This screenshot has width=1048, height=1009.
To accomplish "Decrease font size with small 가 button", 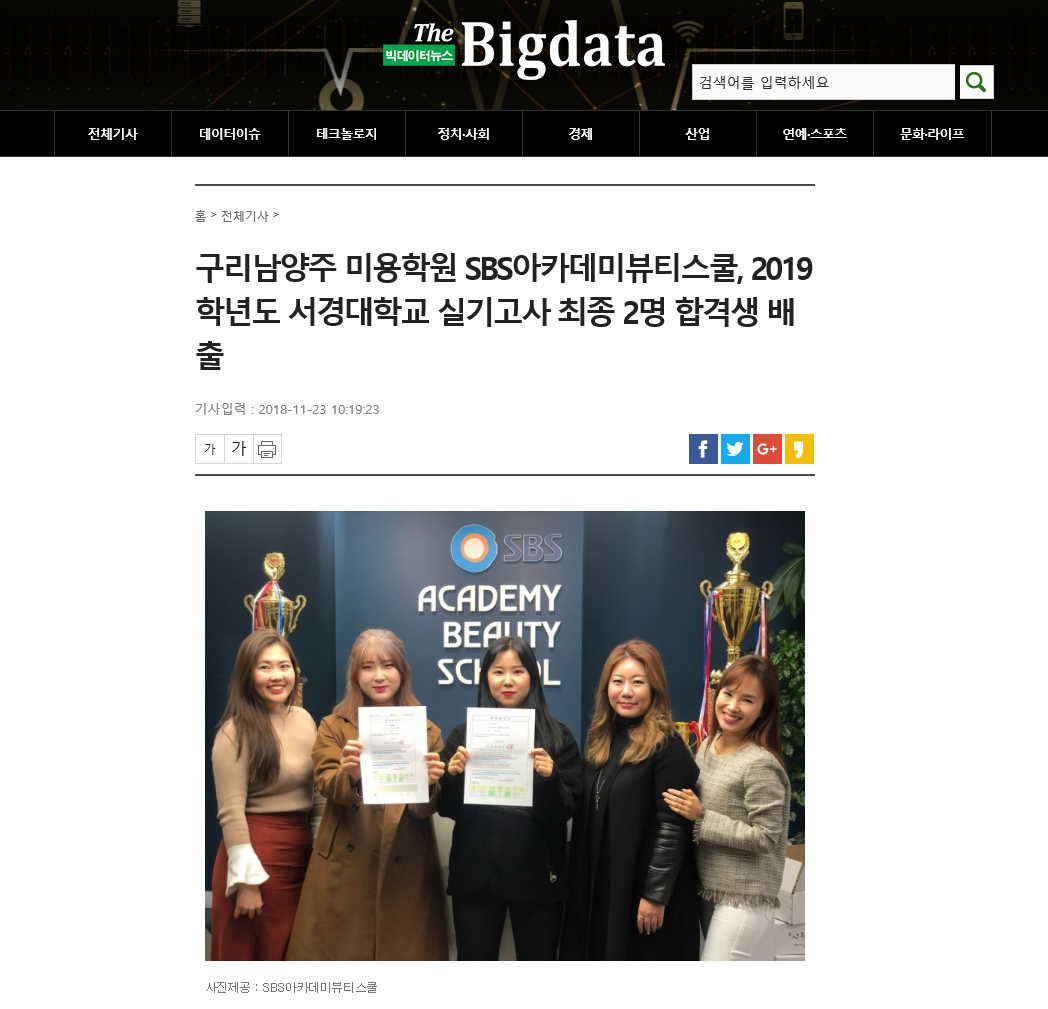I will click(x=210, y=449).
